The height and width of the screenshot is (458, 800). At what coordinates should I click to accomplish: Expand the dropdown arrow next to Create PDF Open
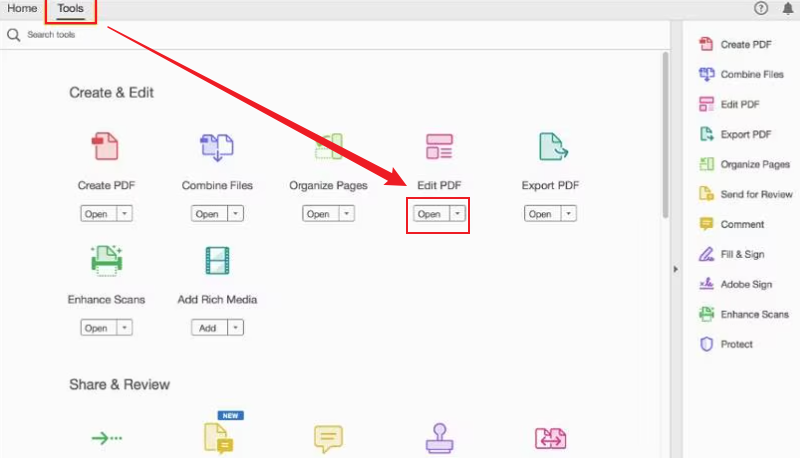click(x=124, y=213)
